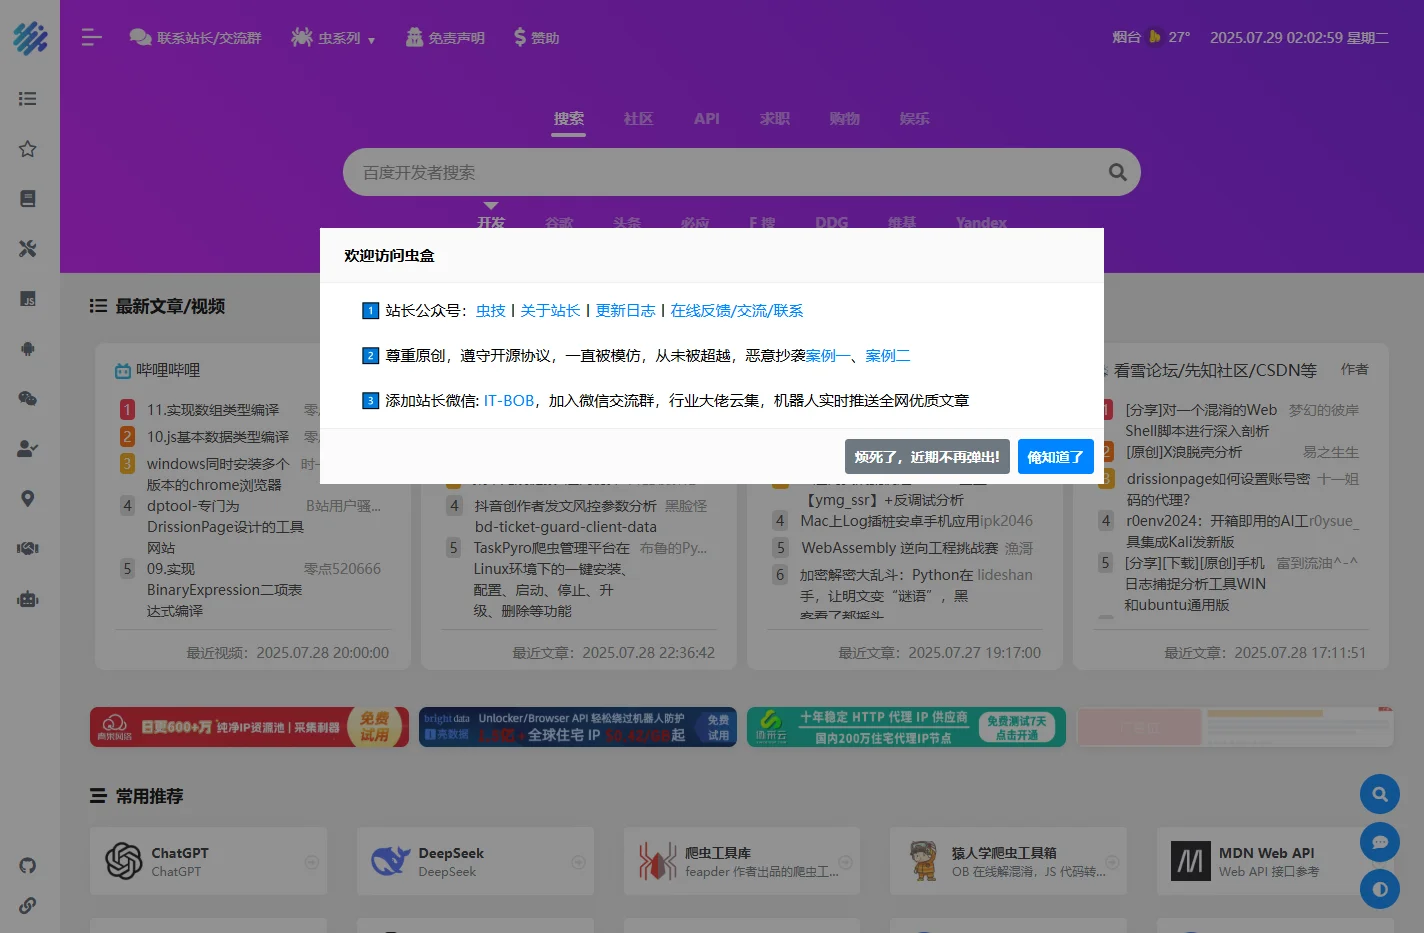This screenshot has width=1424, height=933.
Task: Open the list icon in the left sidebar
Action: coord(28,99)
